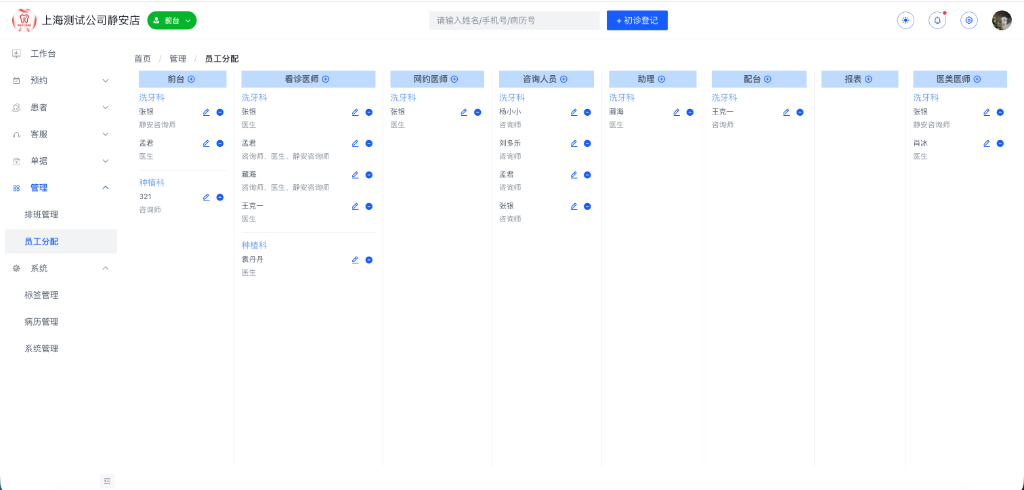Image resolution: width=1024 pixels, height=490 pixels.
Task: Add a staff member to 看诊医师 column
Action: coord(325,79)
